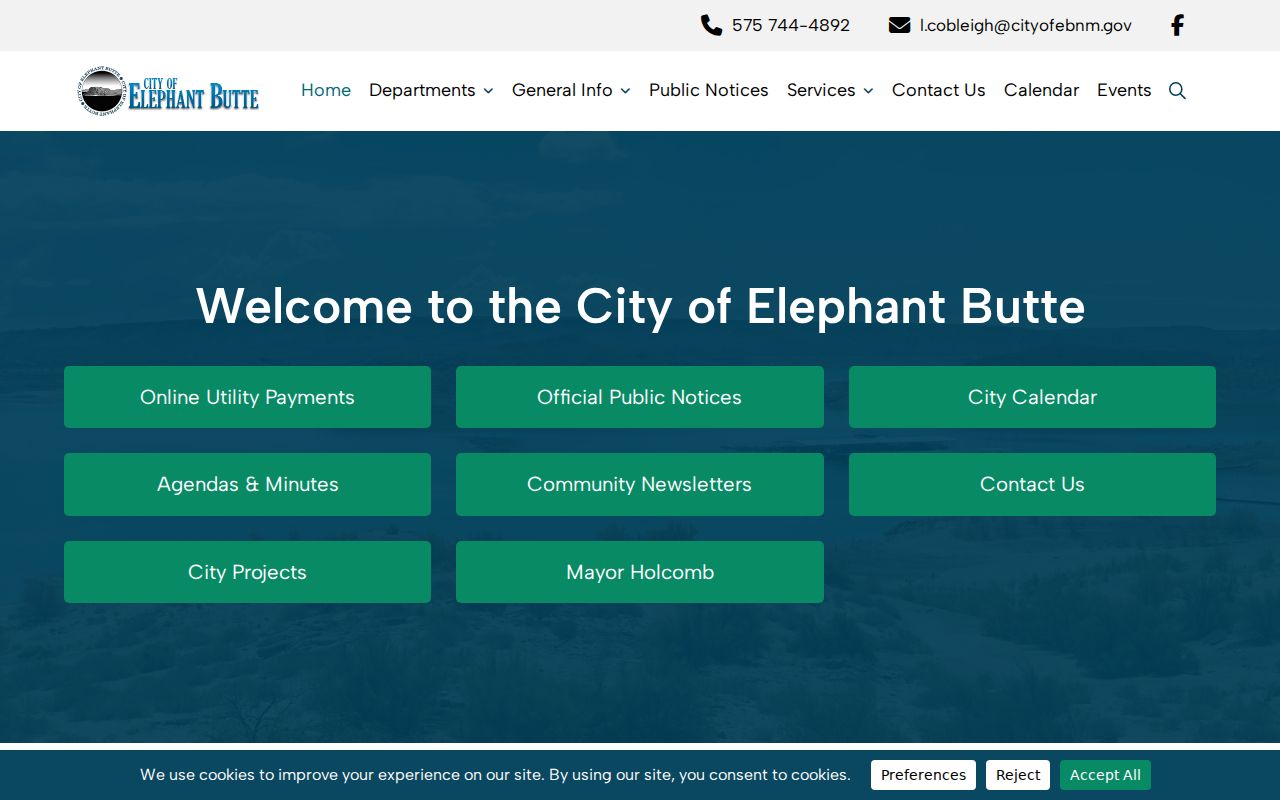Open Online Utility Payments button
1280x800 pixels.
(247, 397)
